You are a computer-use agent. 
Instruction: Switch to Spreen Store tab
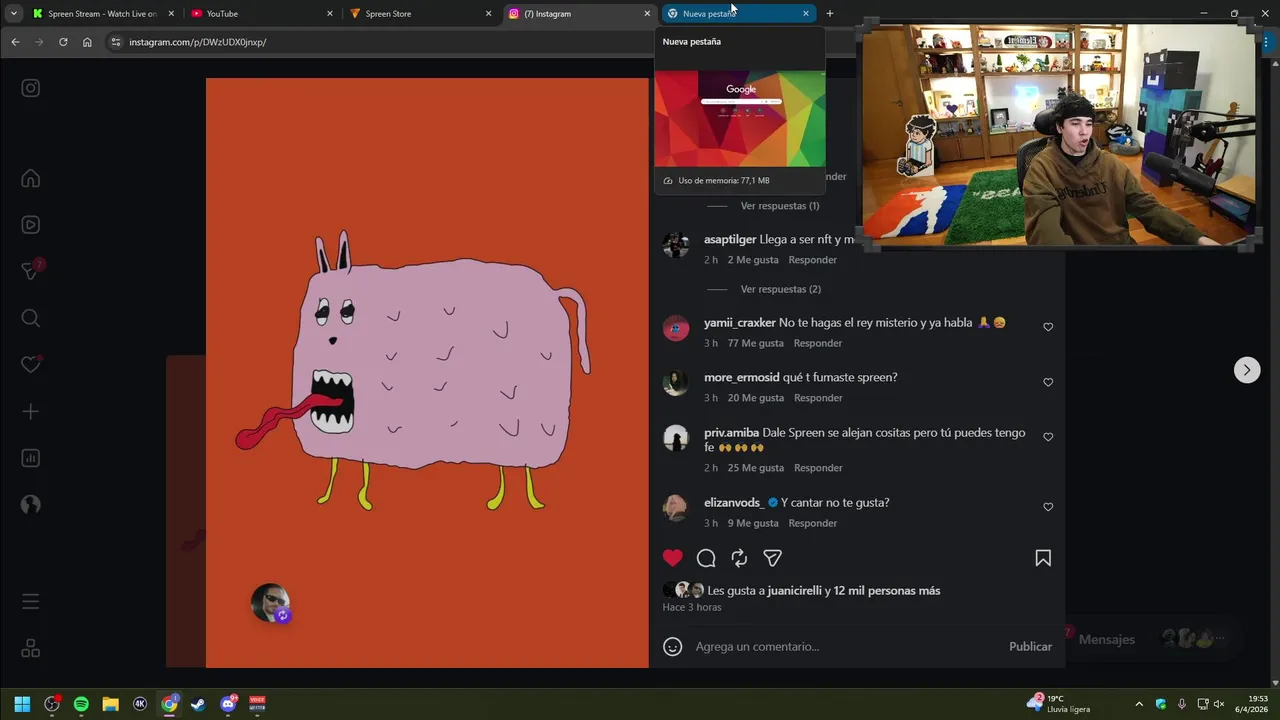tap(421, 14)
